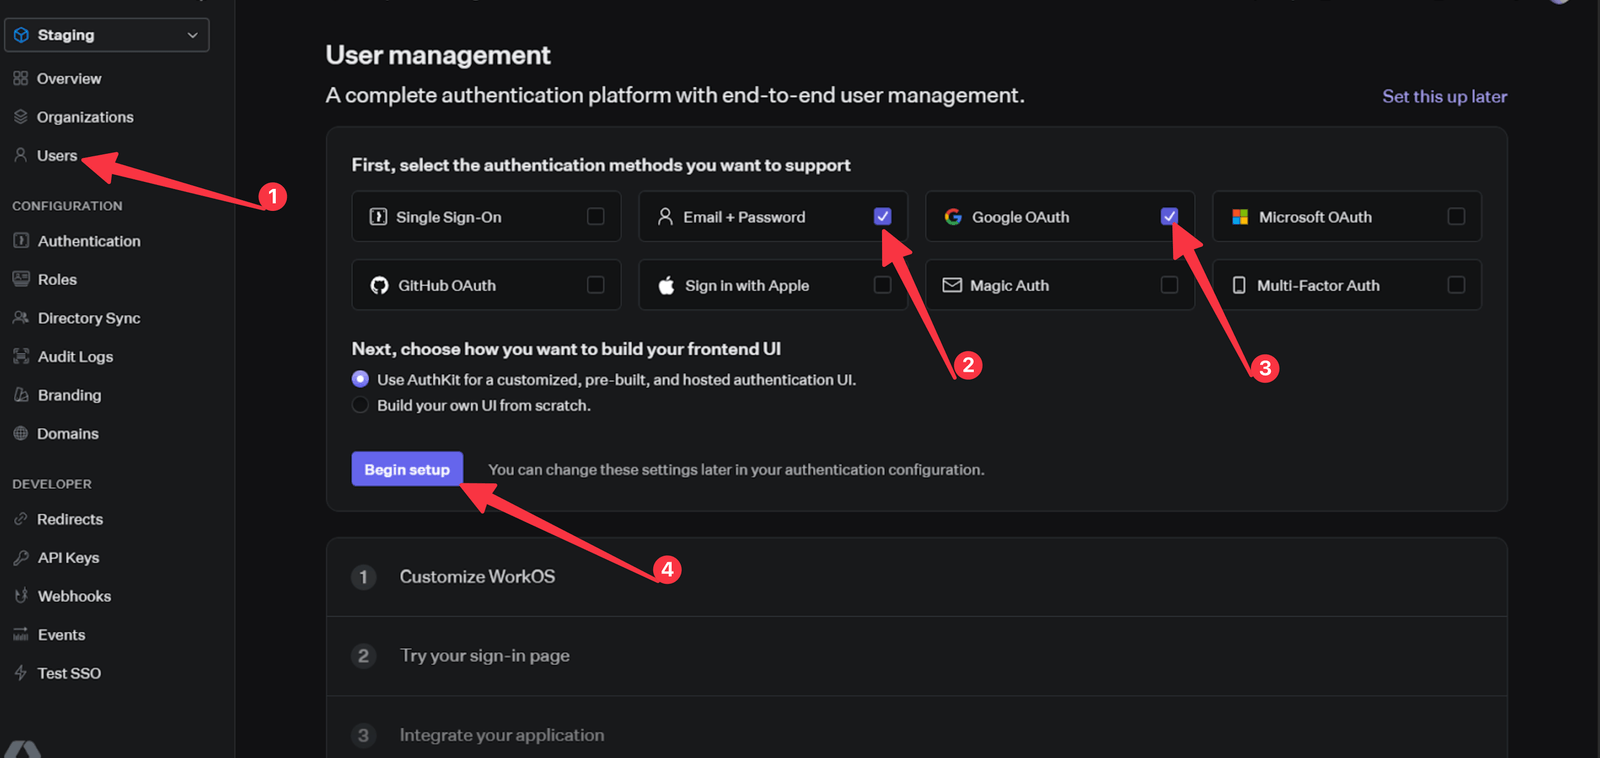Open Directory Sync sidebar item
The height and width of the screenshot is (758, 1600).
coord(89,318)
